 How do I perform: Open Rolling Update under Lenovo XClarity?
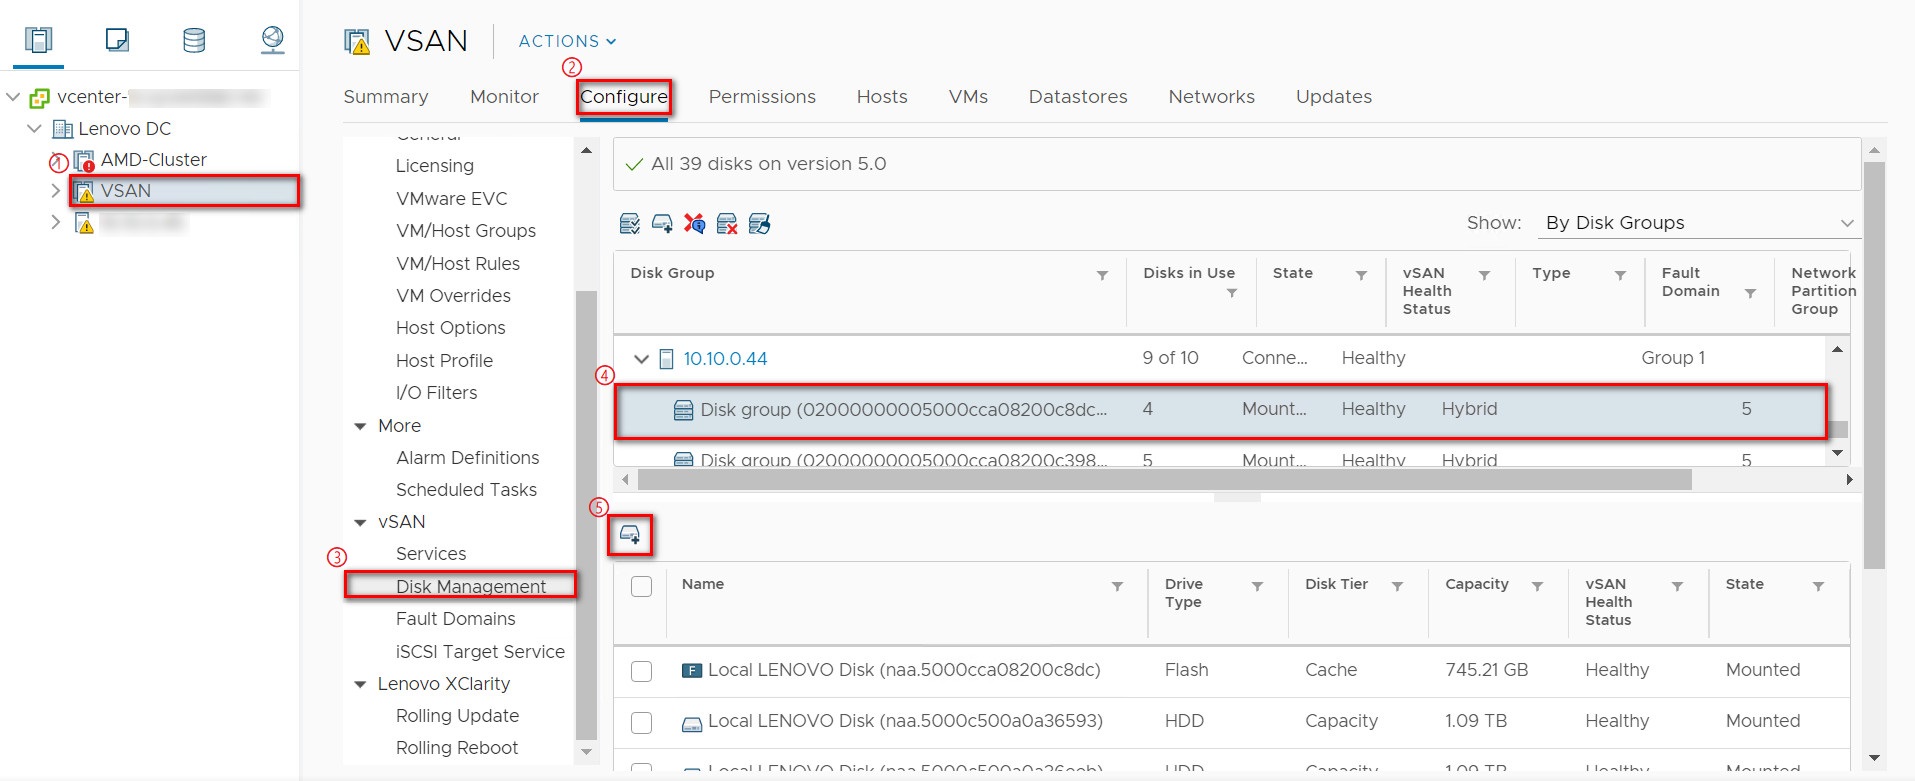[x=457, y=716]
